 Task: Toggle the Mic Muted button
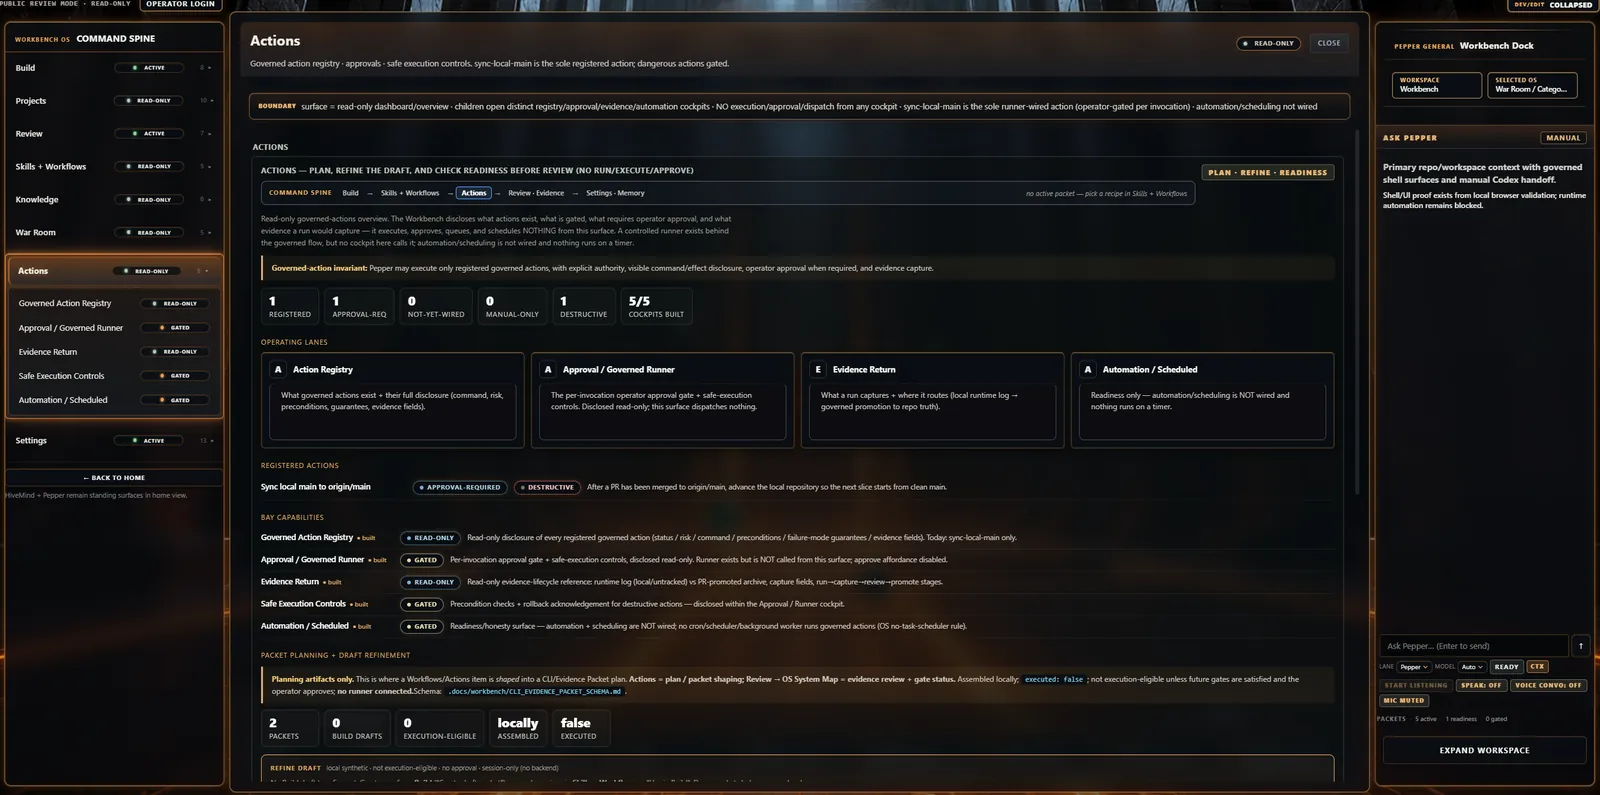1404,701
